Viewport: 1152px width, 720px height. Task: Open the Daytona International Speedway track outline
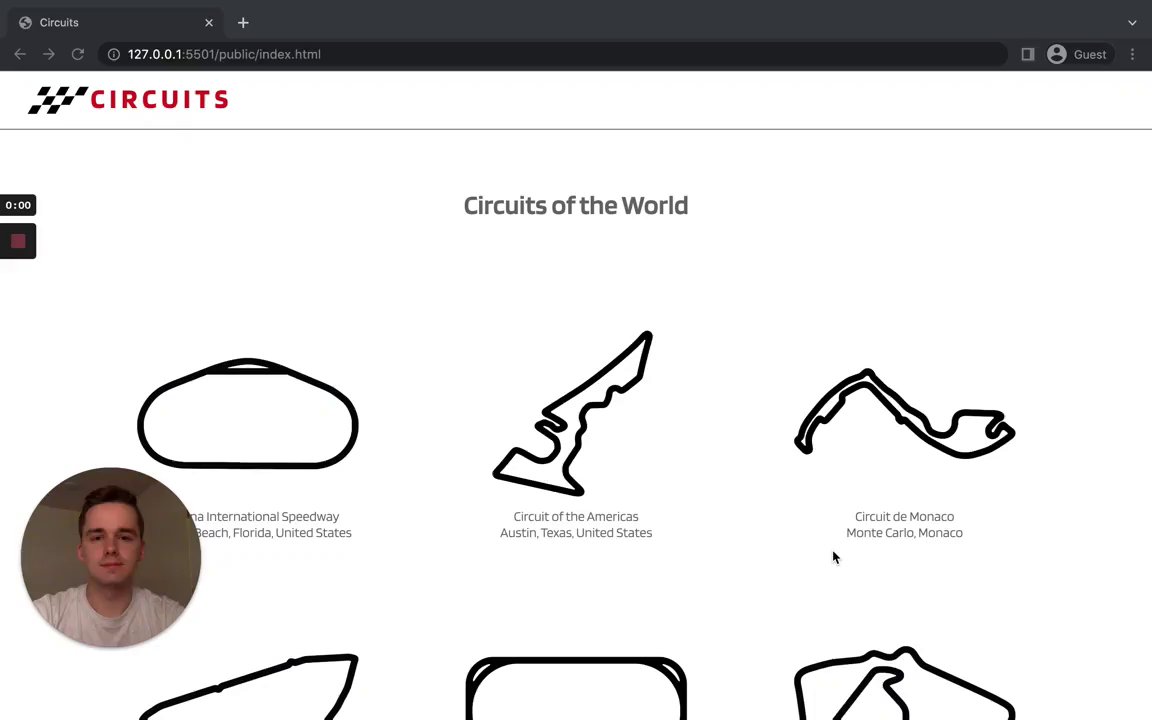pyautogui.click(x=248, y=414)
